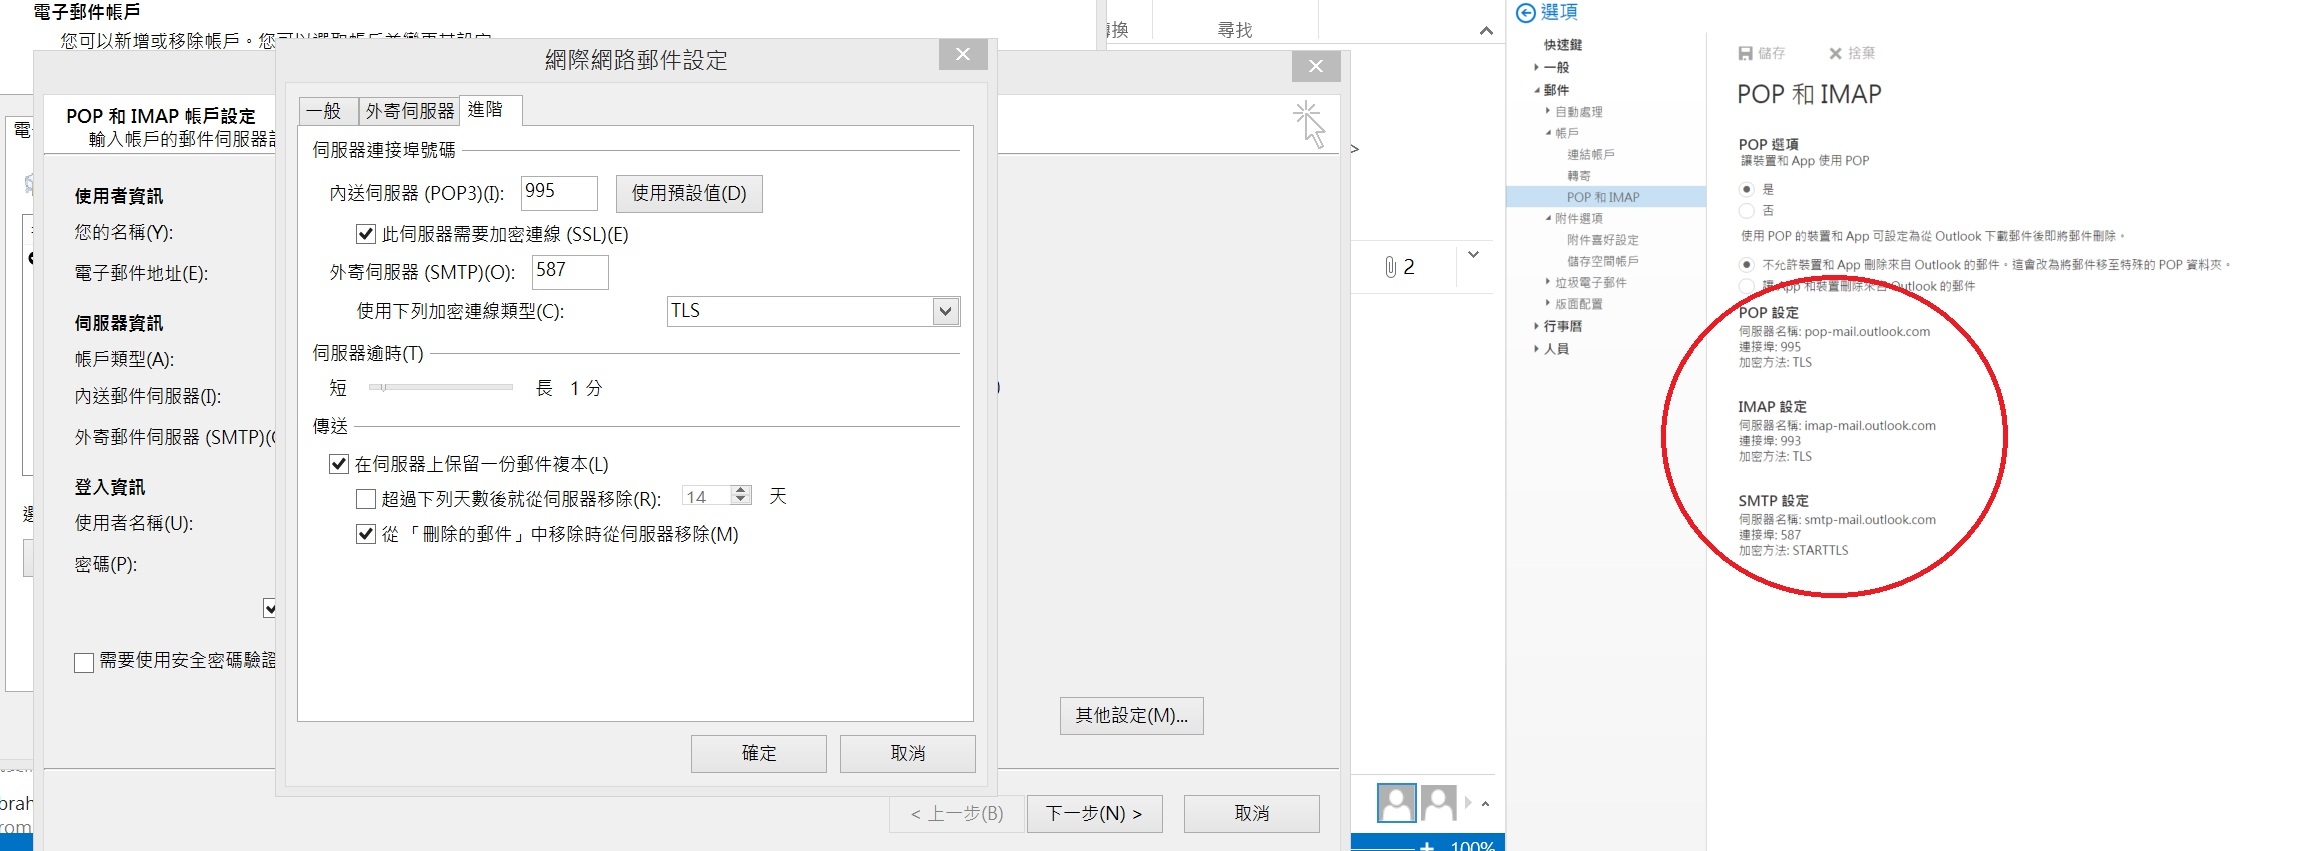The height and width of the screenshot is (851, 2299).
Task: Expand the 行事曆 options section
Action: (x=1536, y=326)
